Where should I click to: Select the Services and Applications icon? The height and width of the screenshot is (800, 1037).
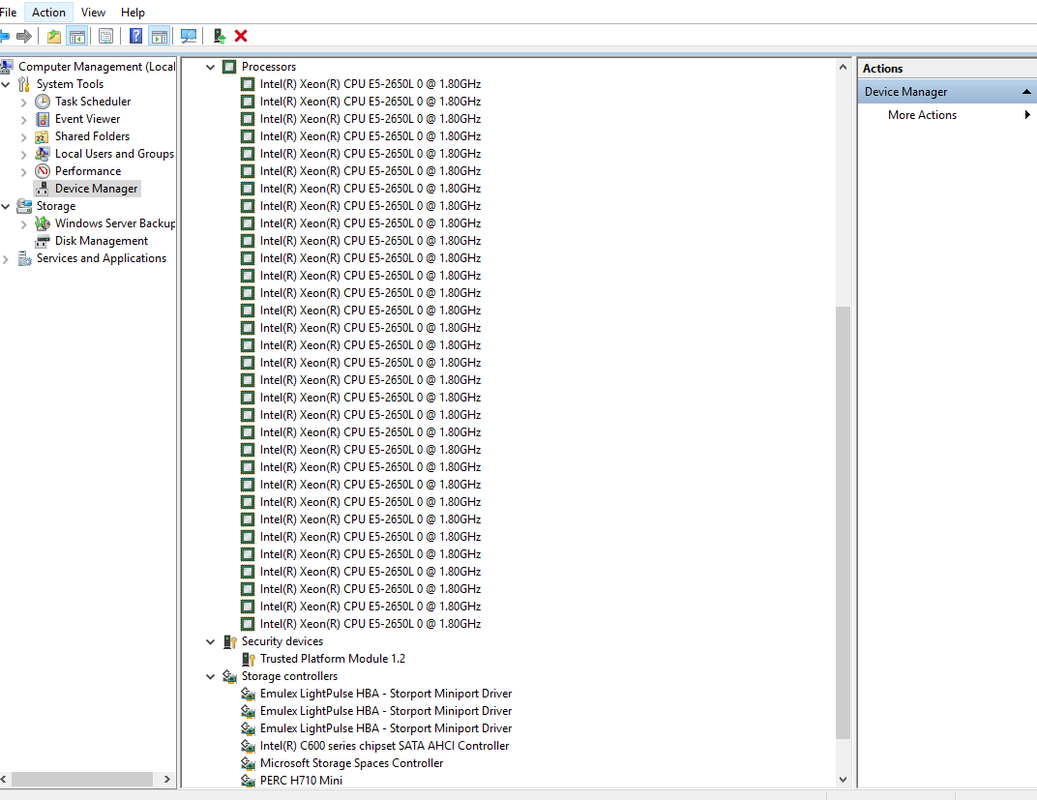[x=24, y=259]
